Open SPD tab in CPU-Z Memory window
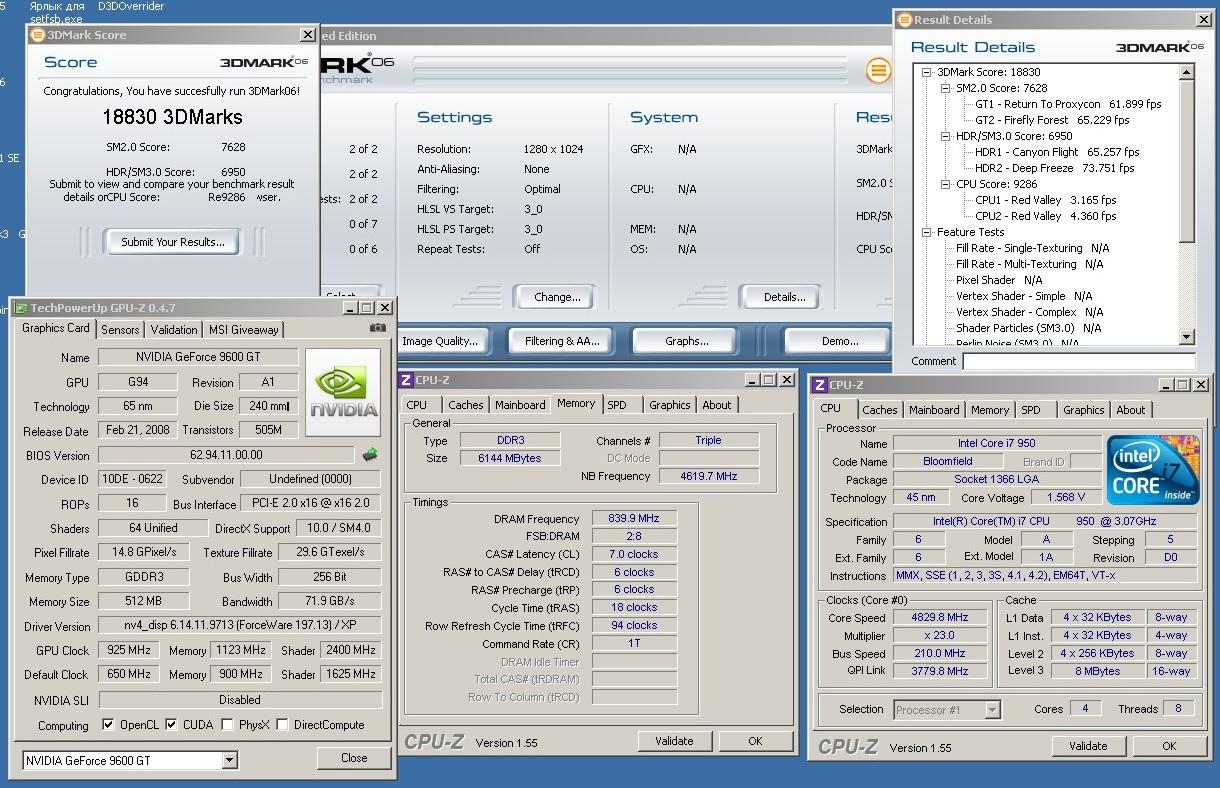 coord(617,405)
